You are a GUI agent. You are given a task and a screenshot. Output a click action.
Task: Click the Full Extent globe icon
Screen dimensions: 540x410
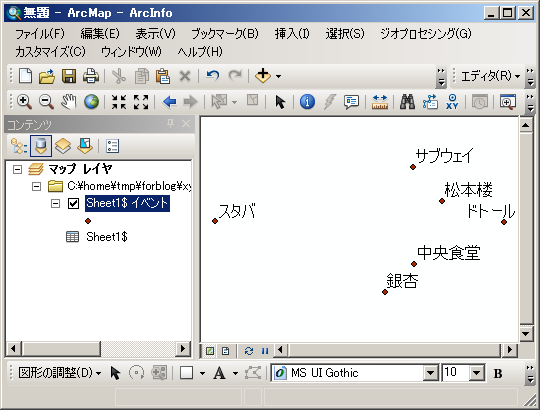(x=91, y=102)
